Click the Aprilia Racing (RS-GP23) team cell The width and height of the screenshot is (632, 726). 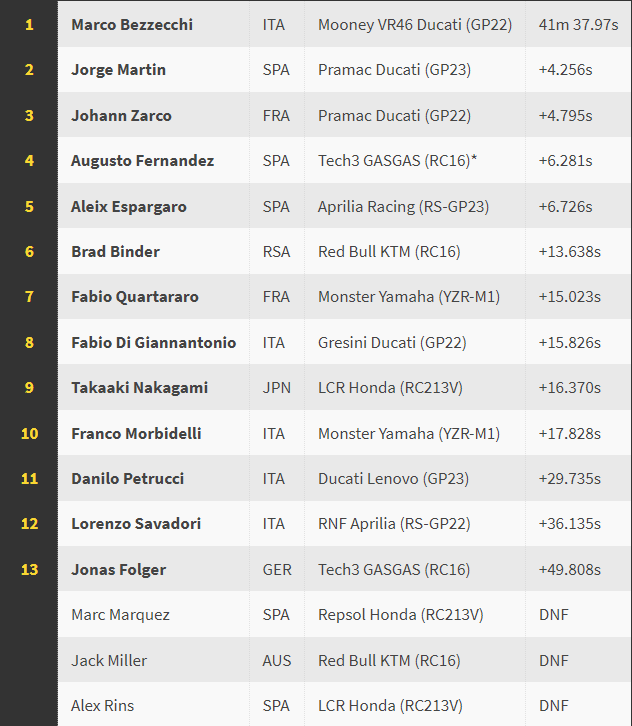tap(408, 207)
